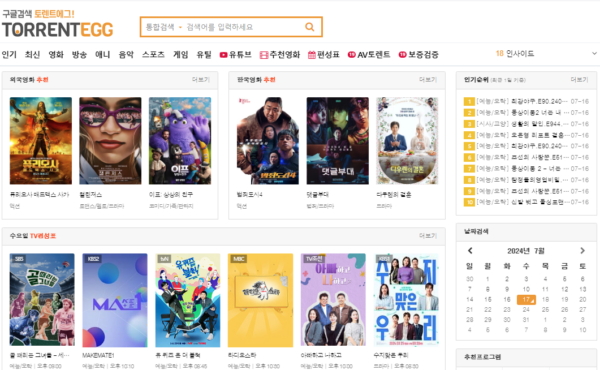Open the tvN 유 퀴즈 온 더 블럭 thumbnail
This screenshot has width=600, height=370.
[x=188, y=300]
